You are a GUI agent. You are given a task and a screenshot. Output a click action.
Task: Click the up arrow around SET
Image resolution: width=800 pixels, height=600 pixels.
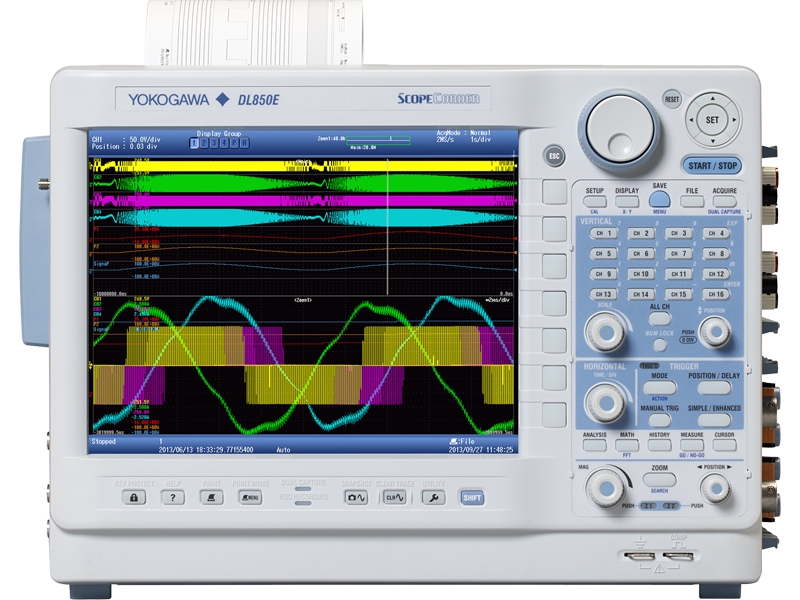713,98
